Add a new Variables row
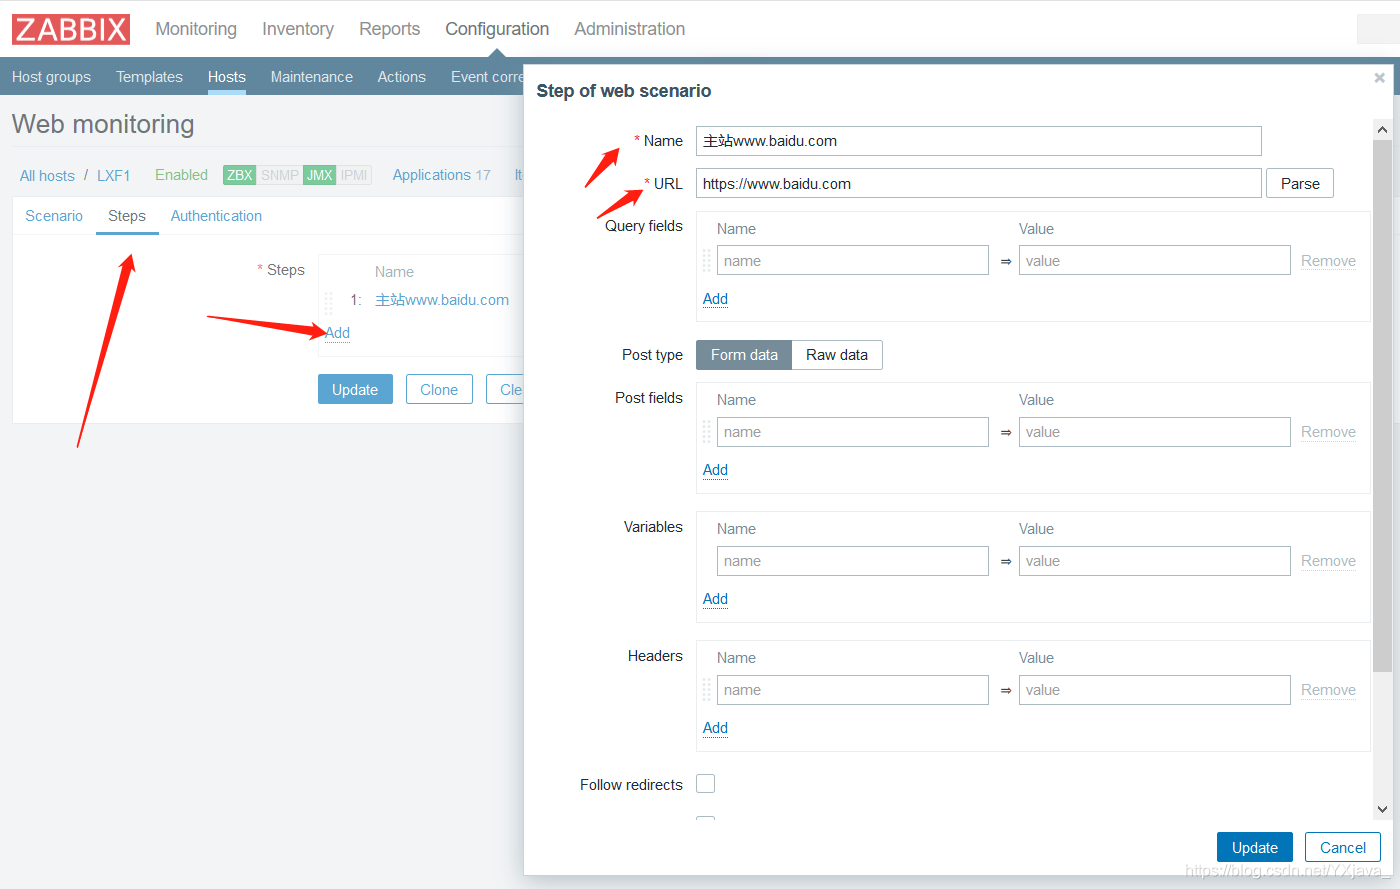Image resolution: width=1400 pixels, height=889 pixels. point(715,599)
